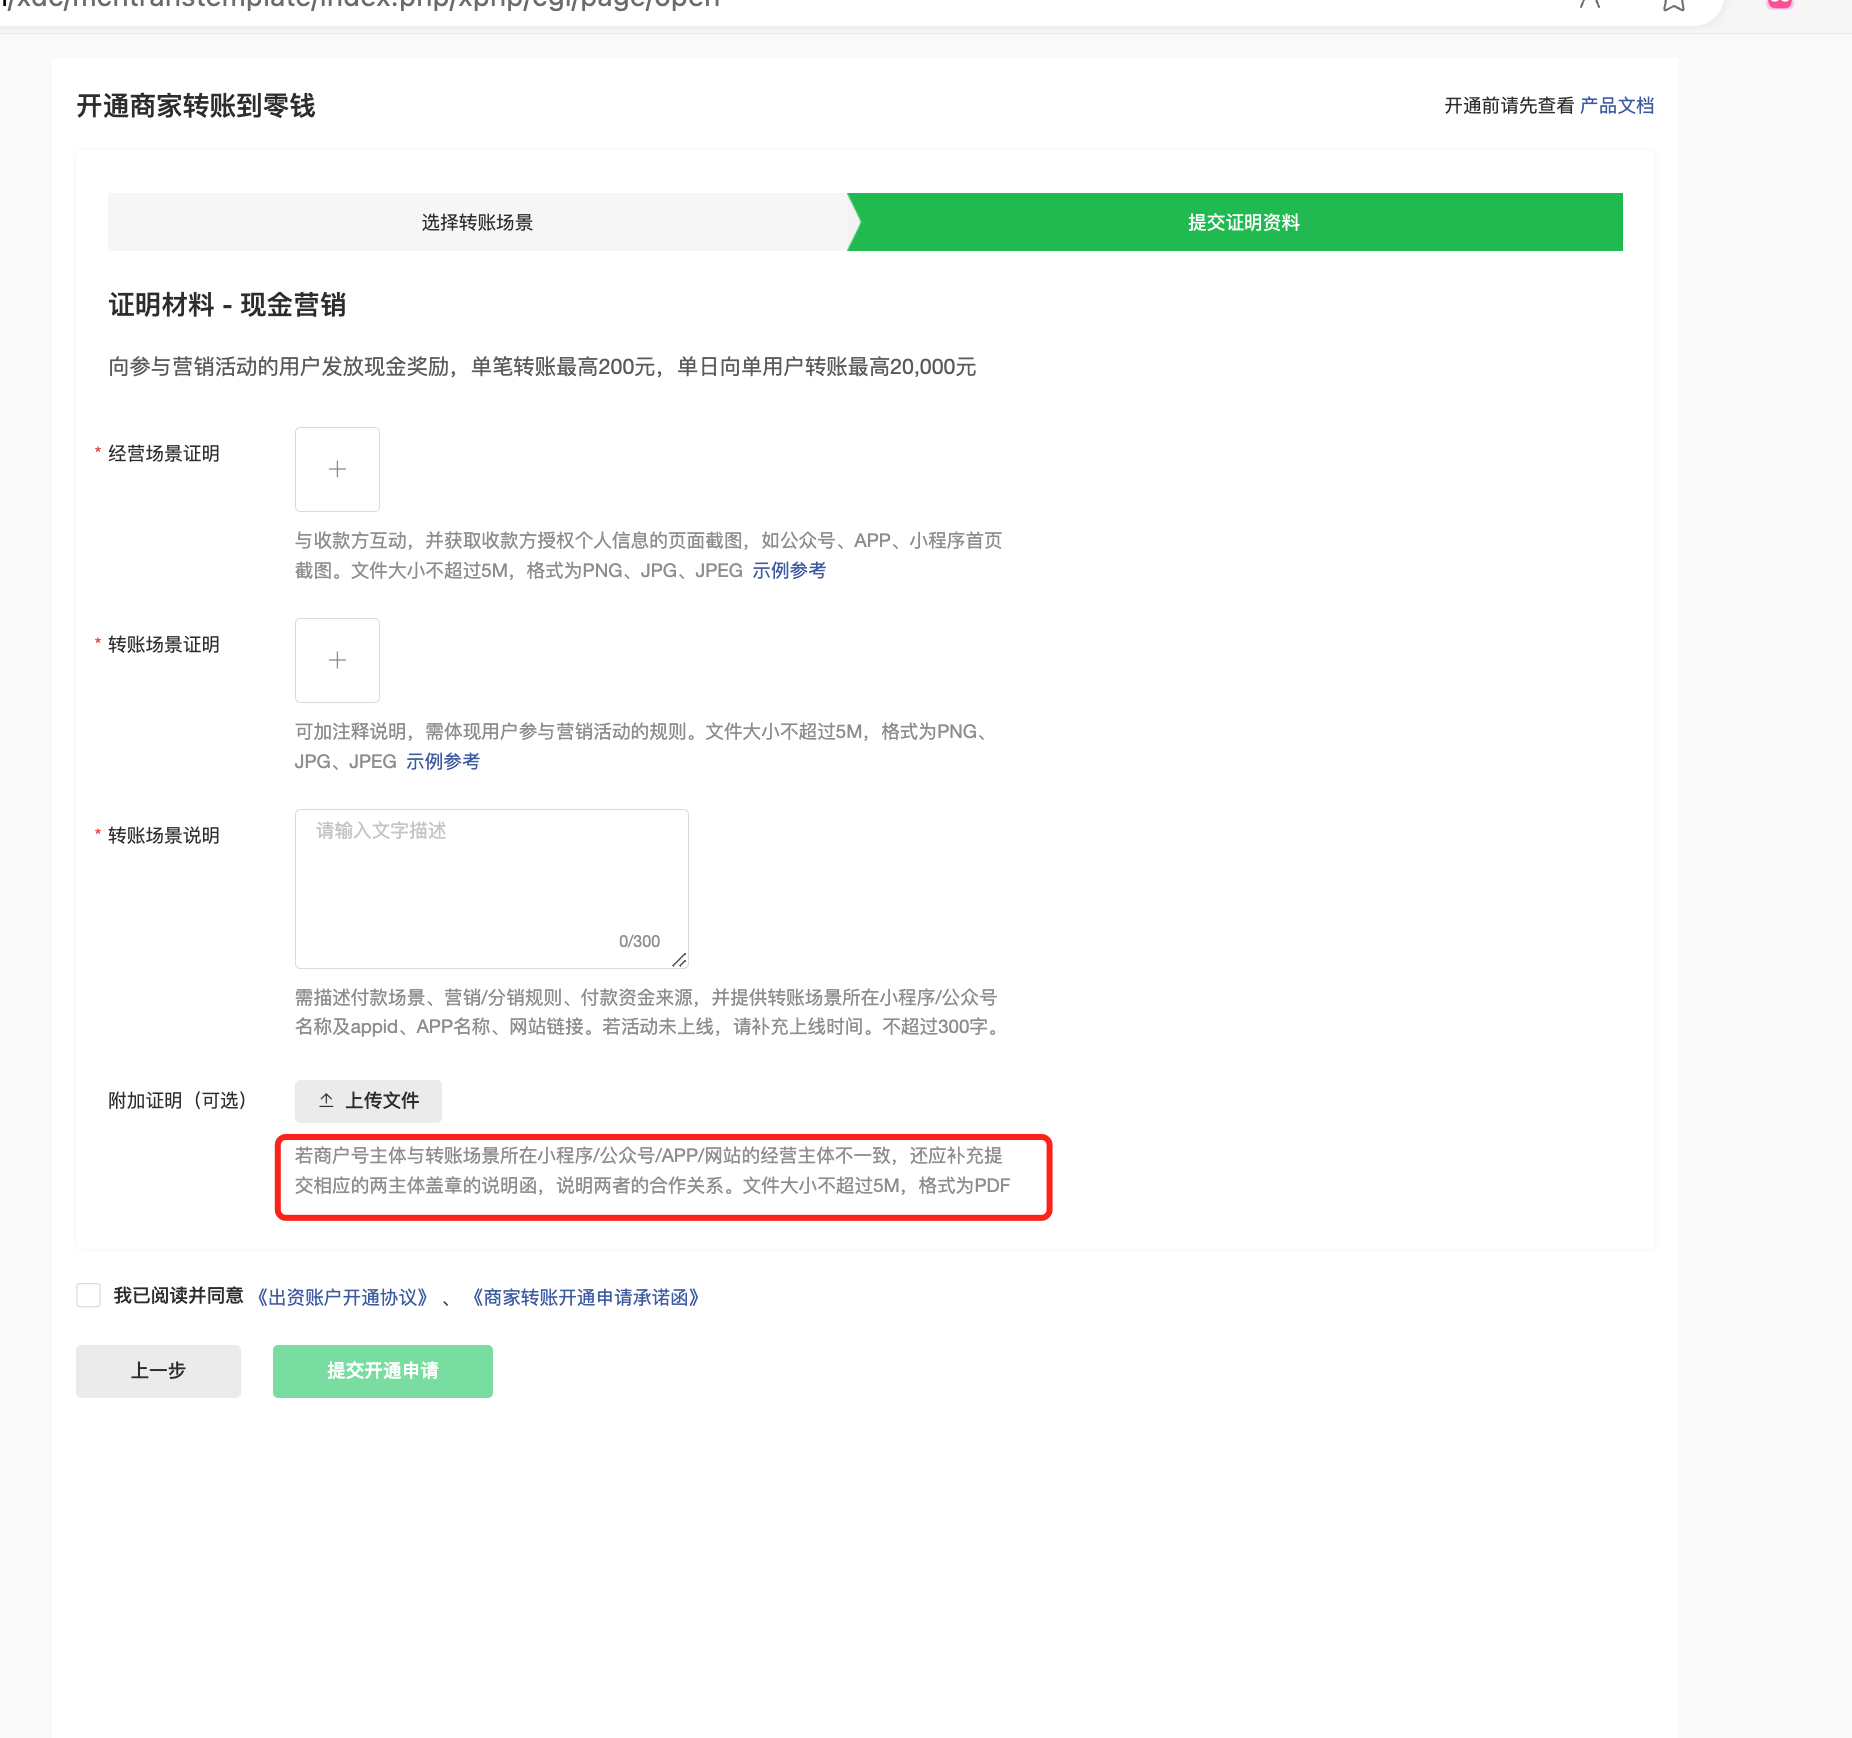Click the 附加证明（可选） label

178,1101
